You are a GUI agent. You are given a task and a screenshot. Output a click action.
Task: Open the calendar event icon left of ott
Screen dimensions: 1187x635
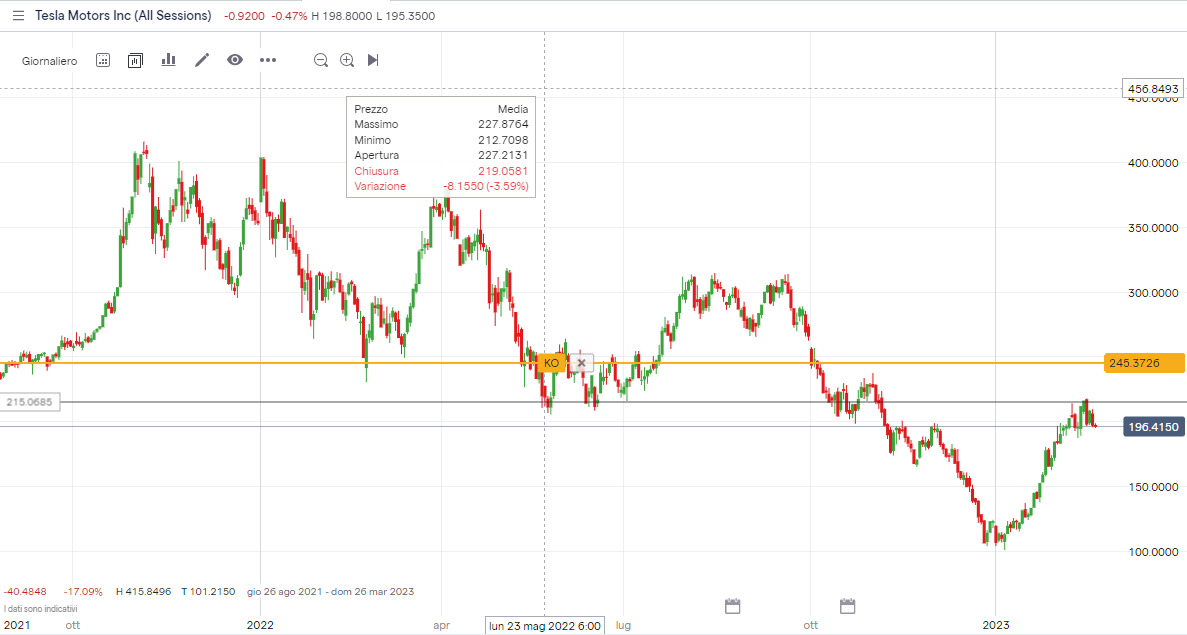coord(732,605)
